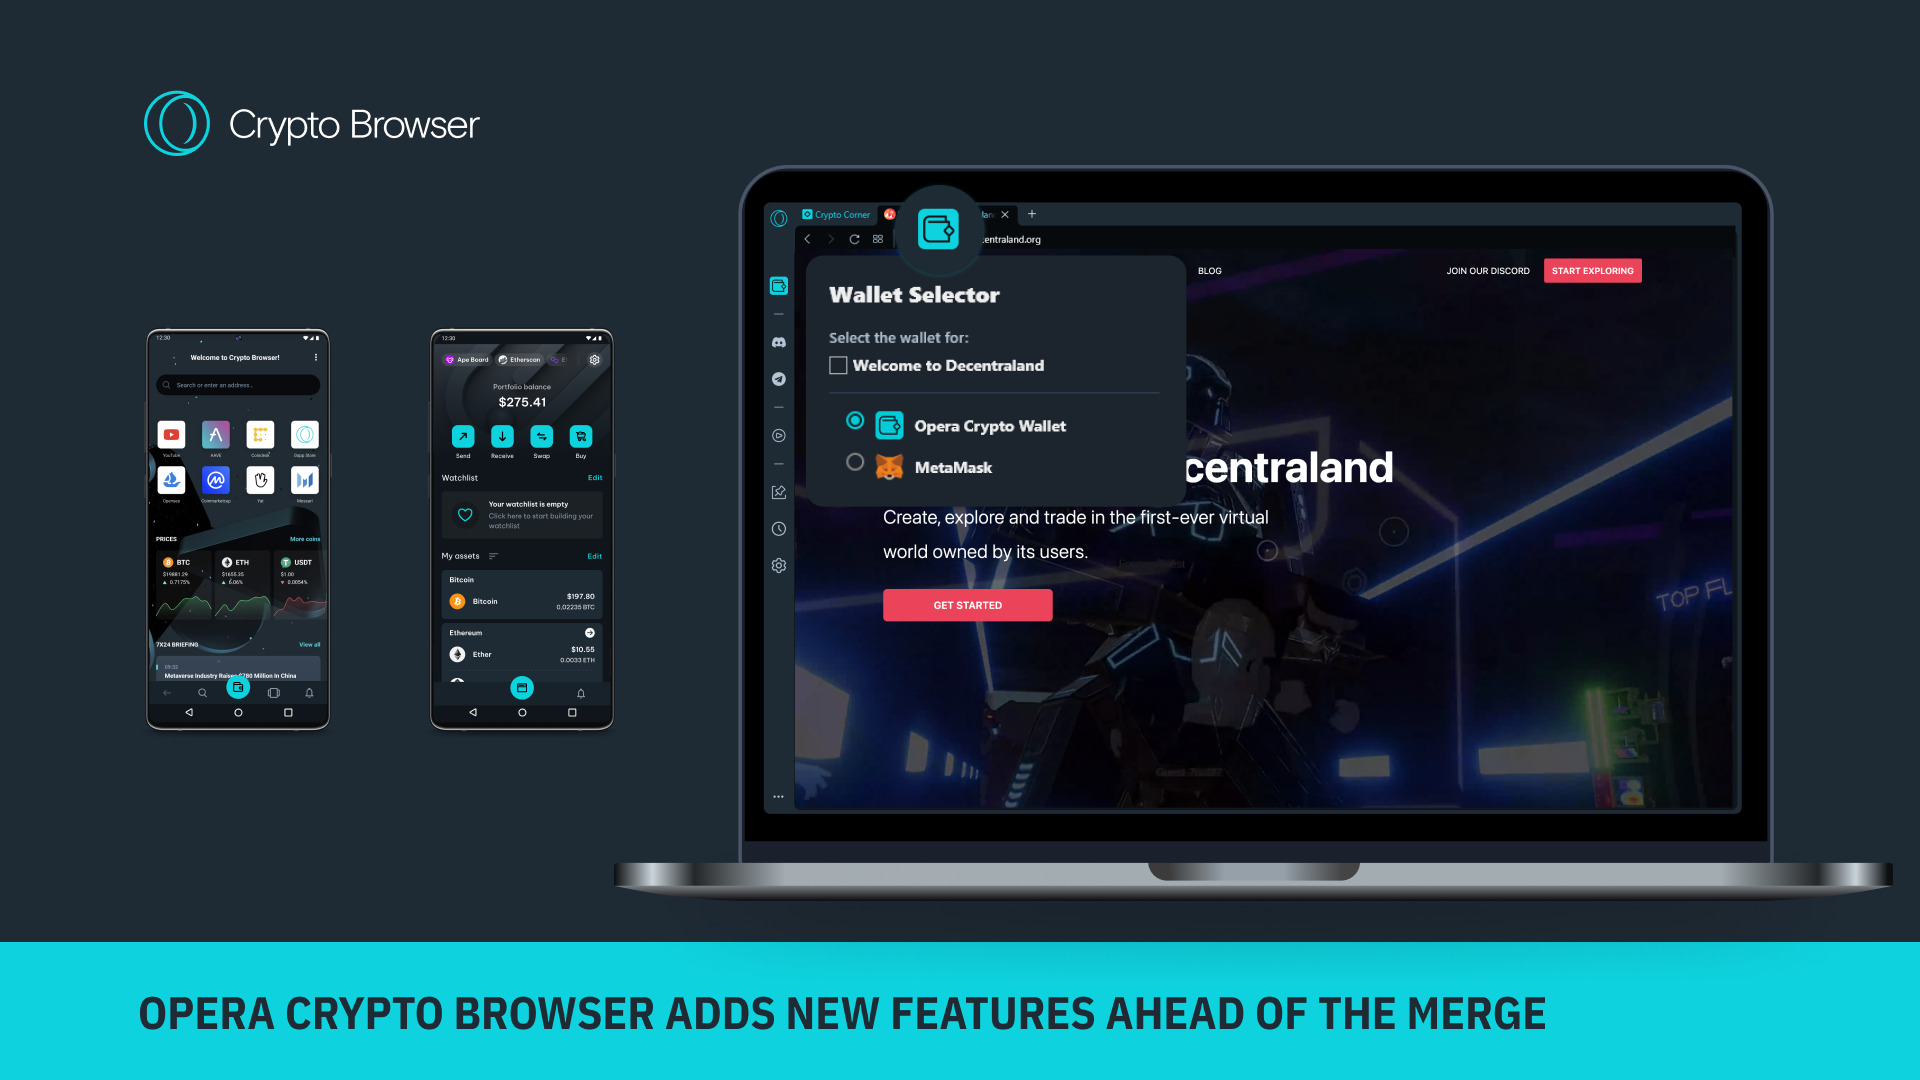Viewport: 1920px width, 1080px height.
Task: Click the refresh/reload page icon
Action: (853, 239)
